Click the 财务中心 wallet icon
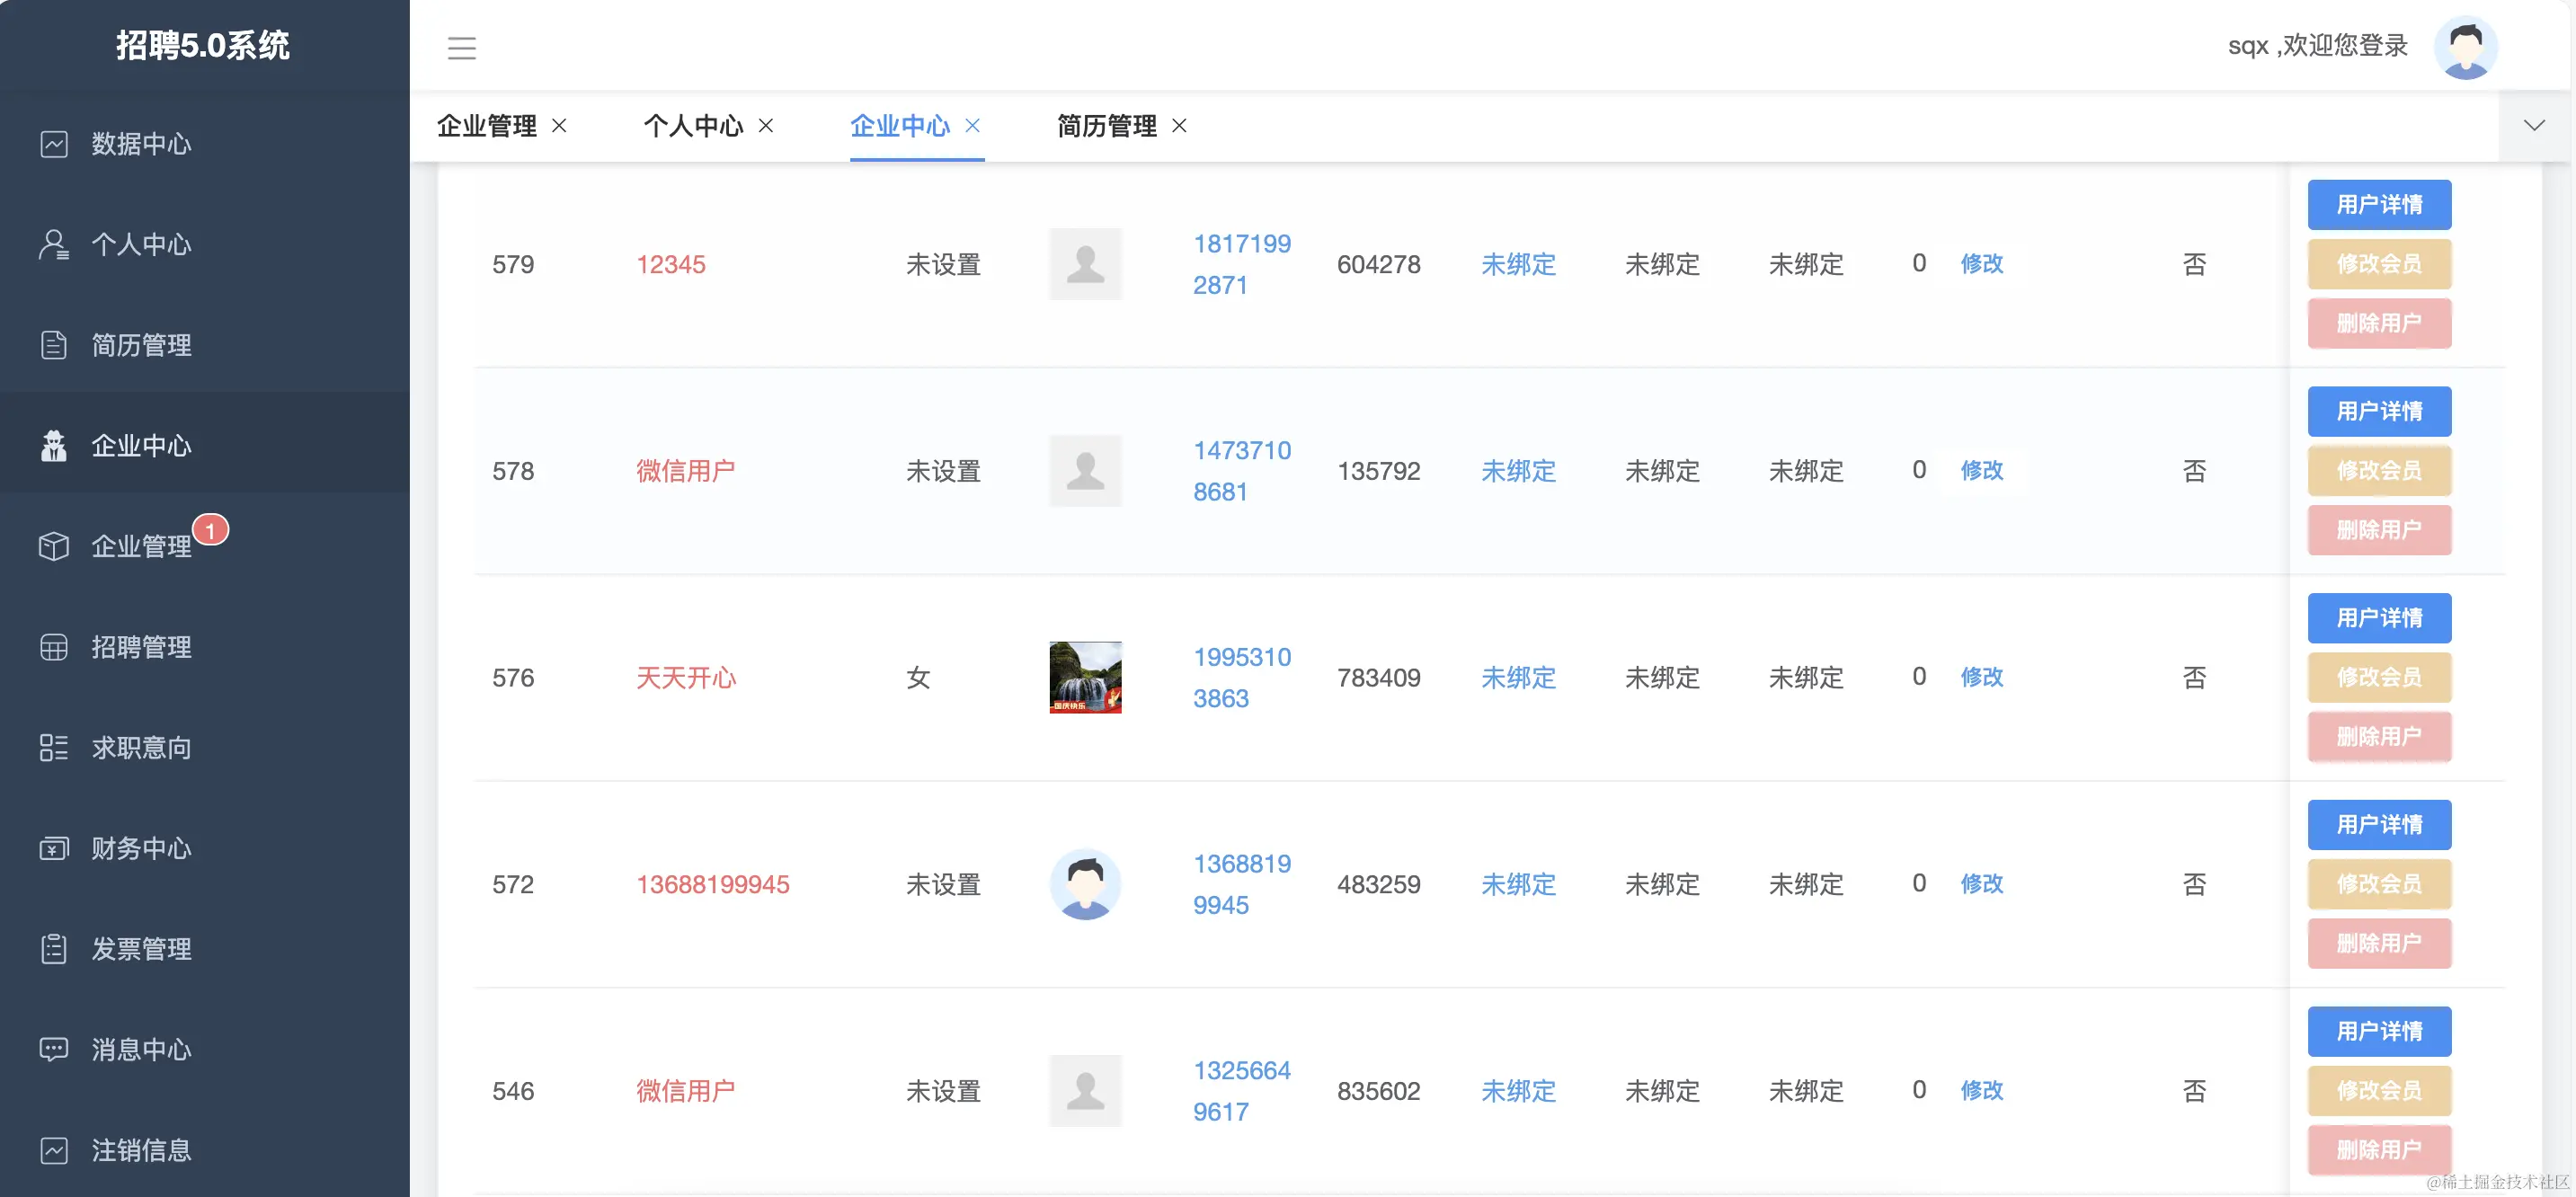Viewport: 2576px width, 1197px height. tap(54, 848)
